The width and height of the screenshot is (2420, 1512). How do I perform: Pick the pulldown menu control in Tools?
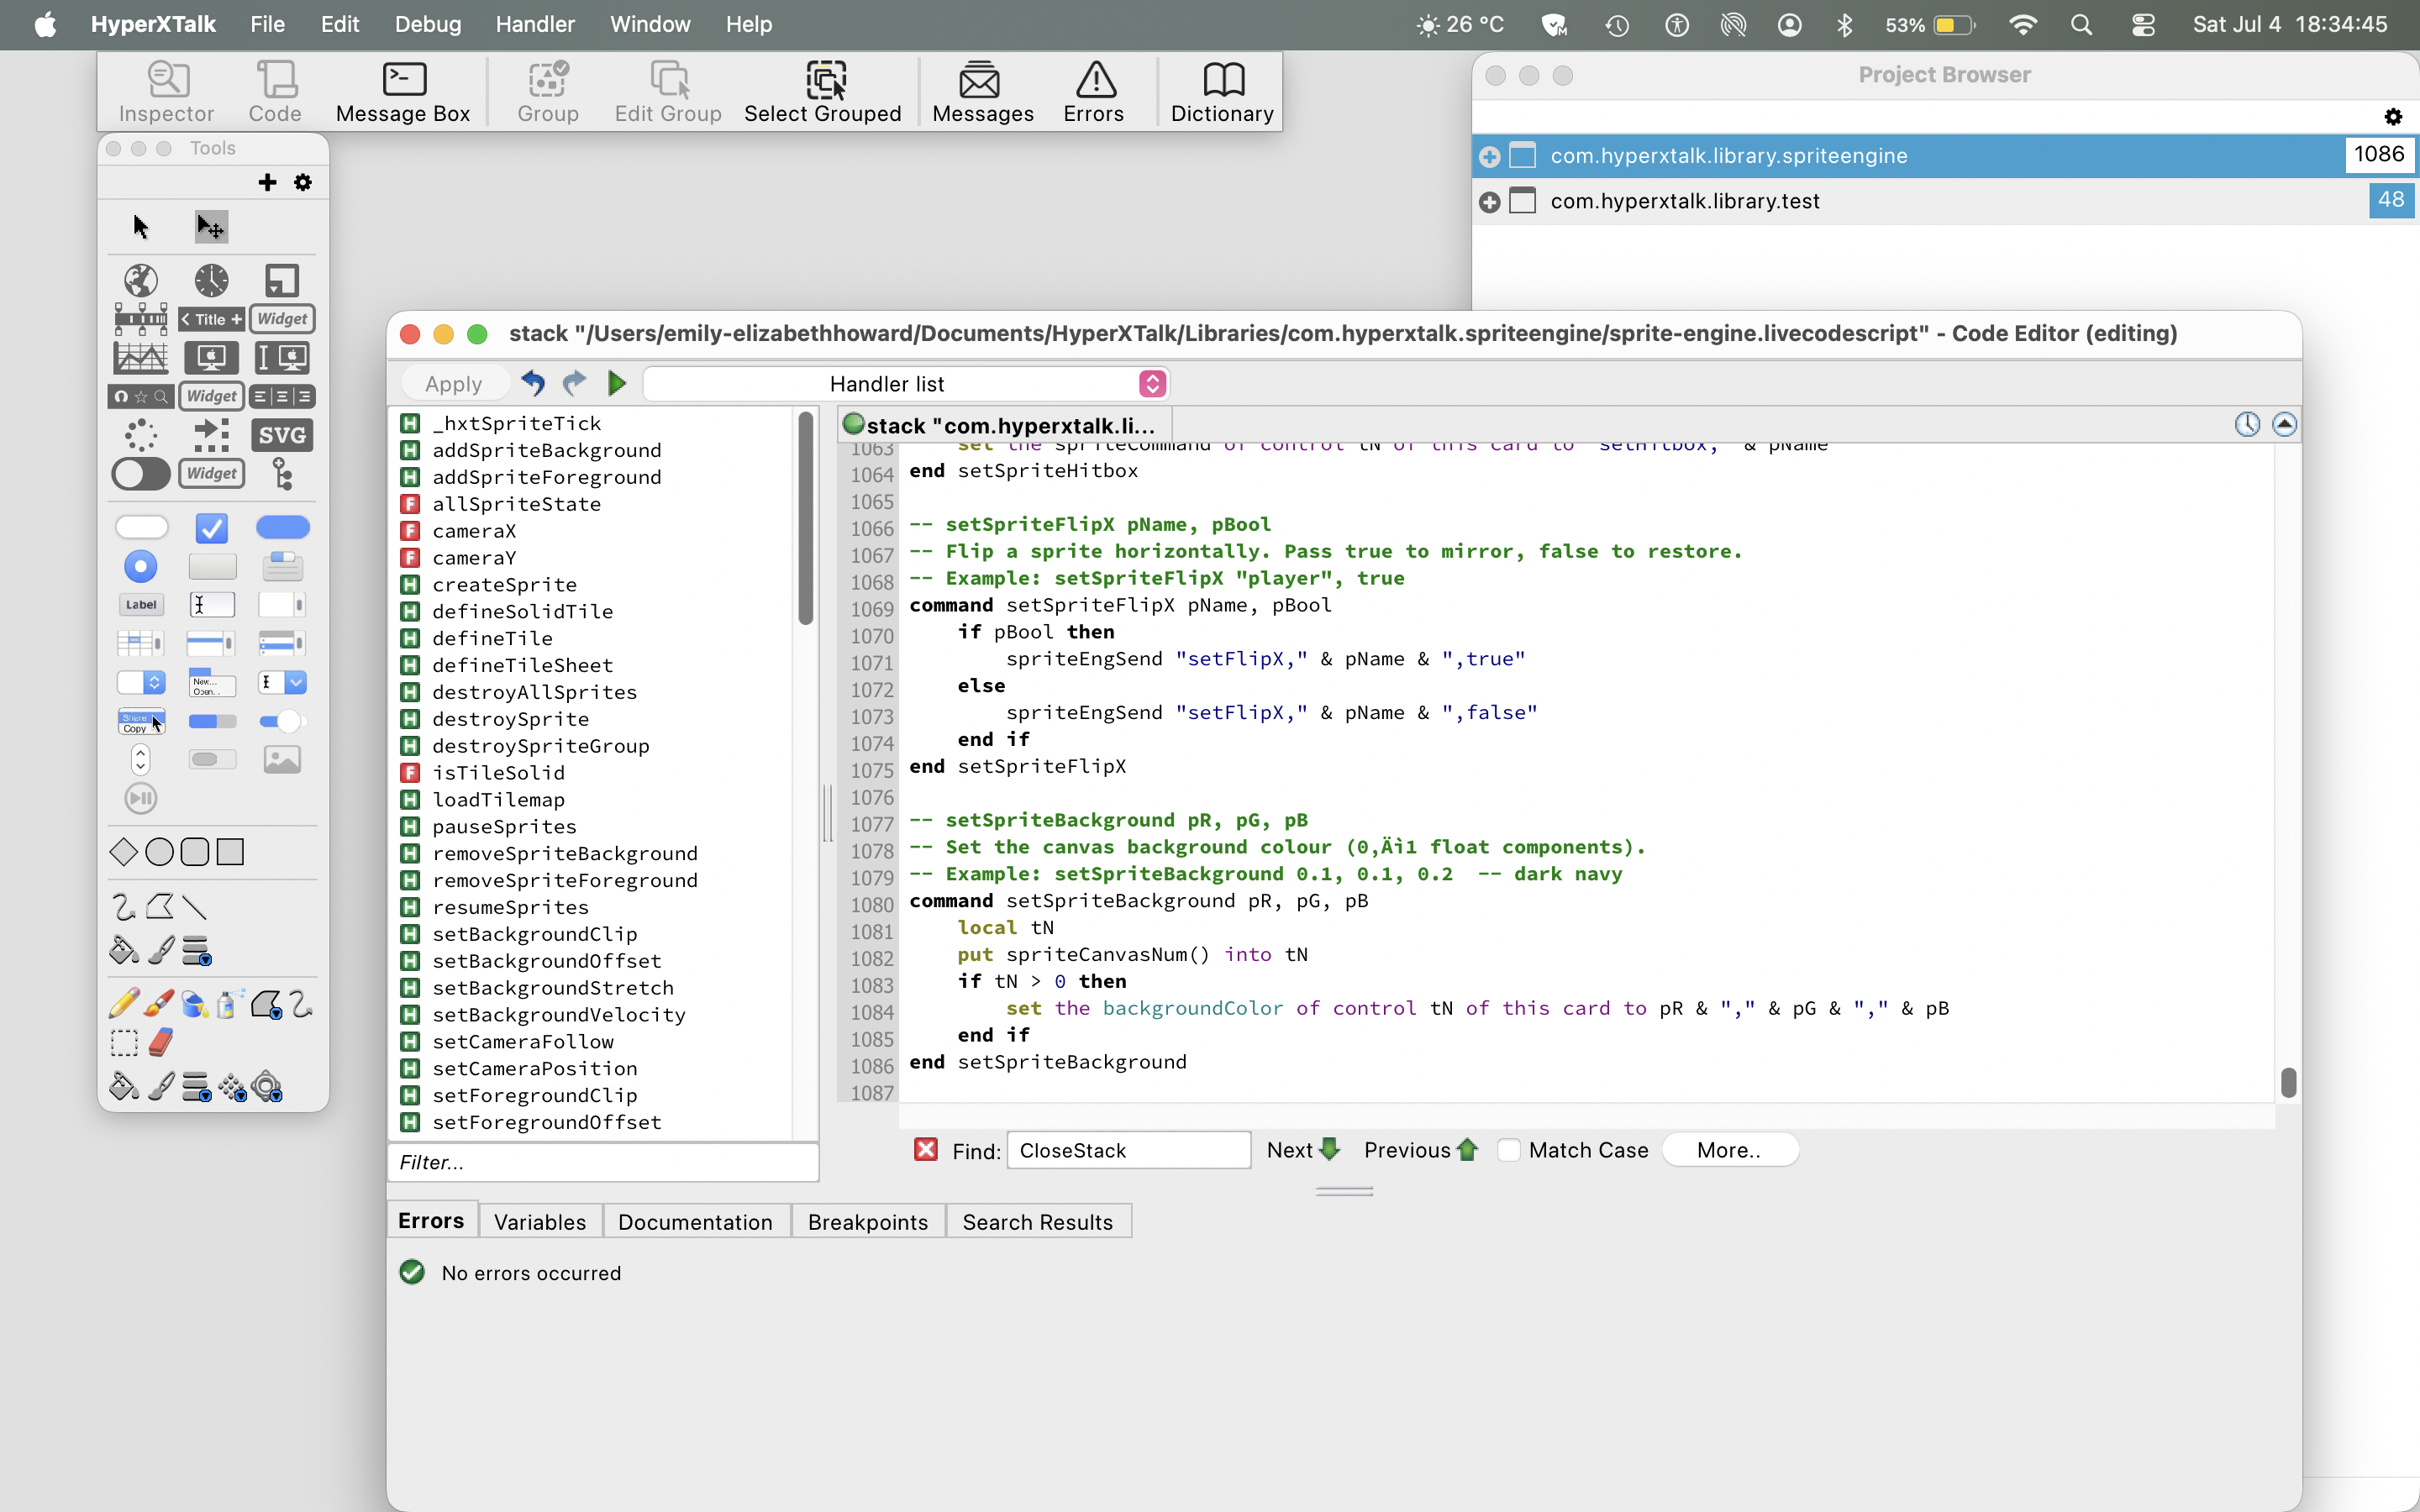coord(211,682)
